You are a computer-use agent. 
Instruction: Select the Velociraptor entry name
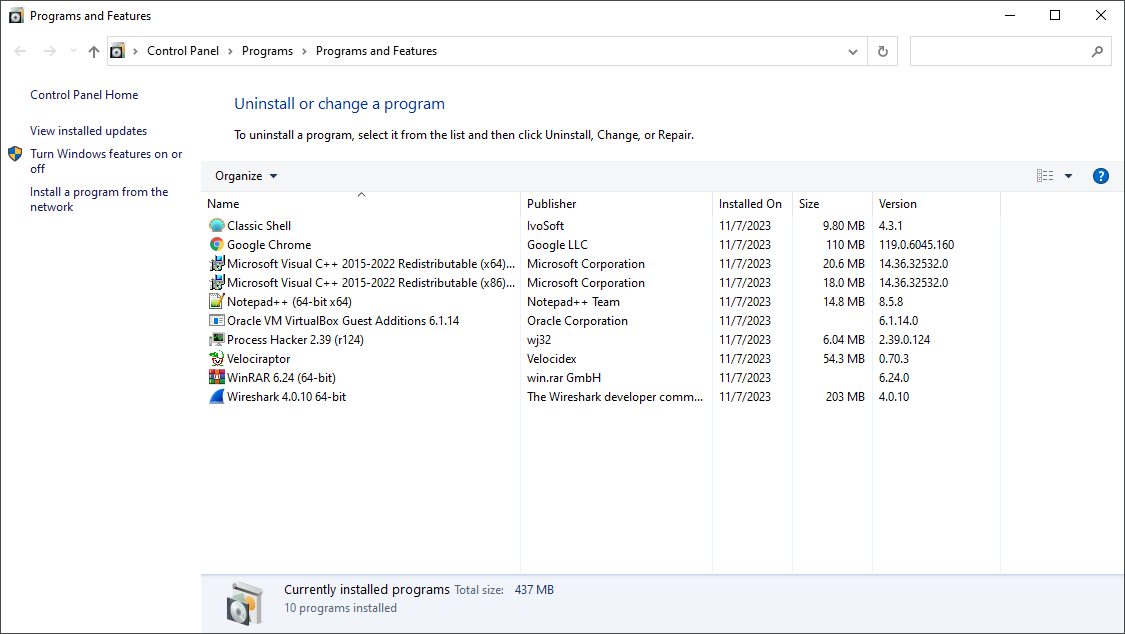tap(258, 359)
